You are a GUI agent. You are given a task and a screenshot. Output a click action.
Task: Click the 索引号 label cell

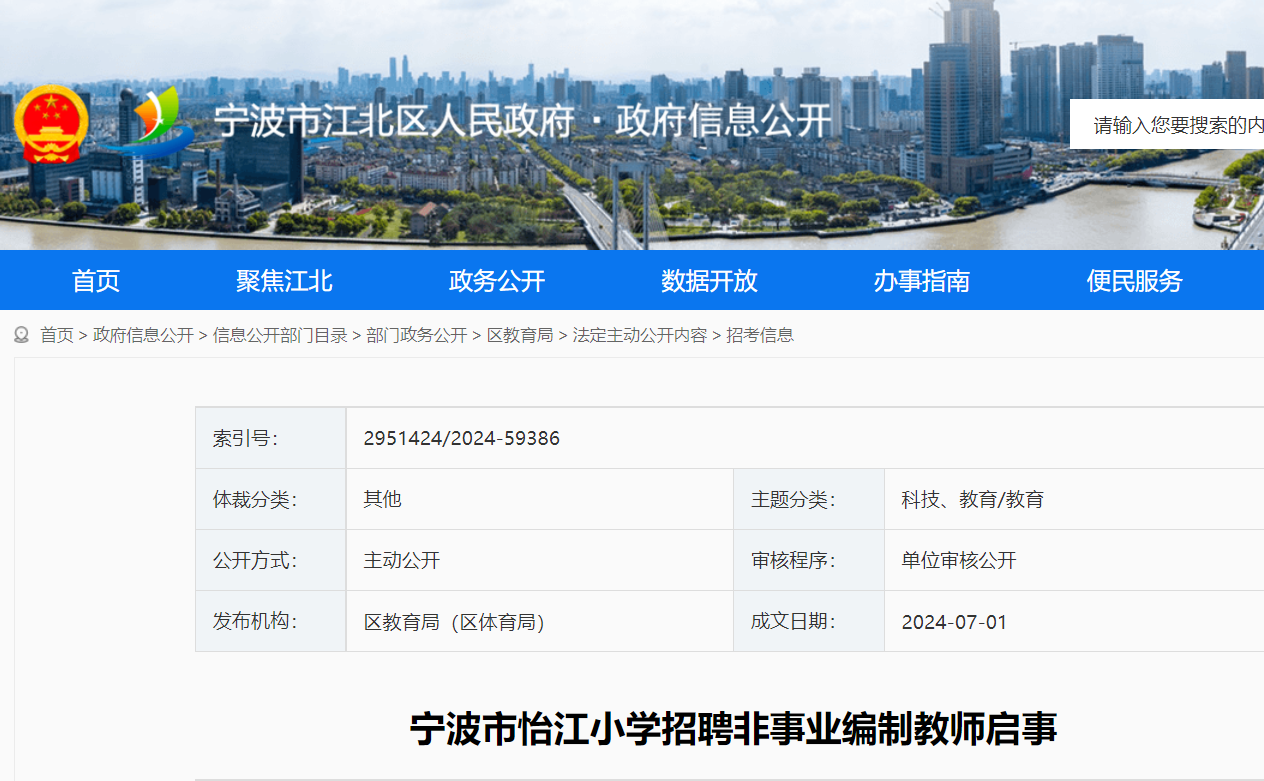[271, 438]
